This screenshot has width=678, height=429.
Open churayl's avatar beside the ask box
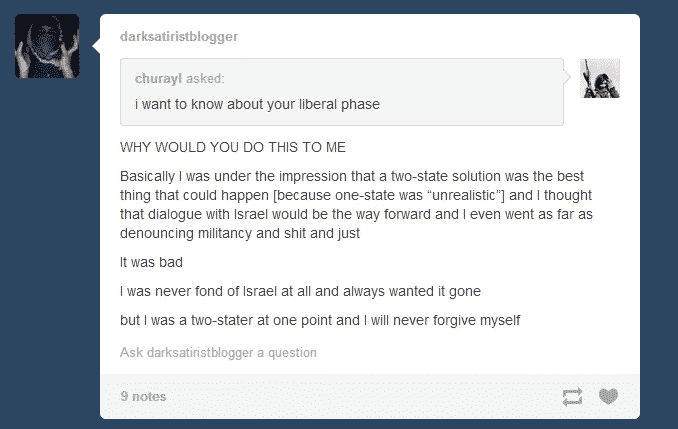point(600,78)
